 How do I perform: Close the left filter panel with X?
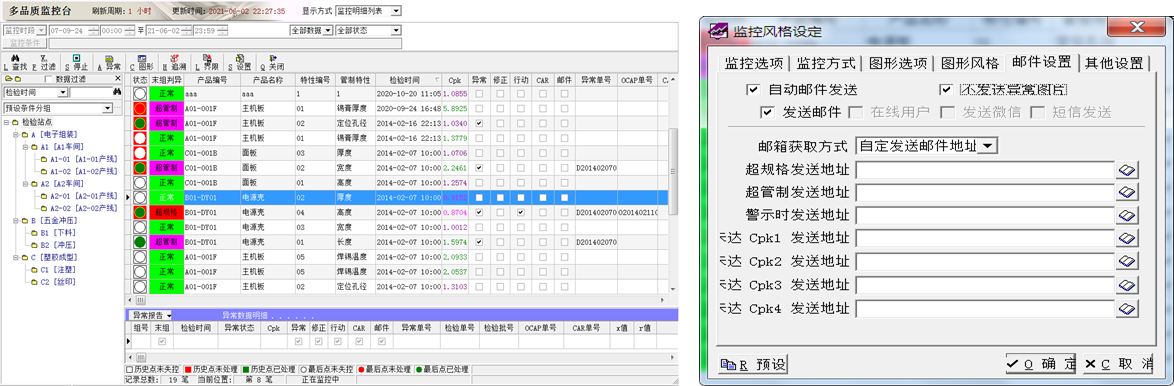[x=118, y=79]
